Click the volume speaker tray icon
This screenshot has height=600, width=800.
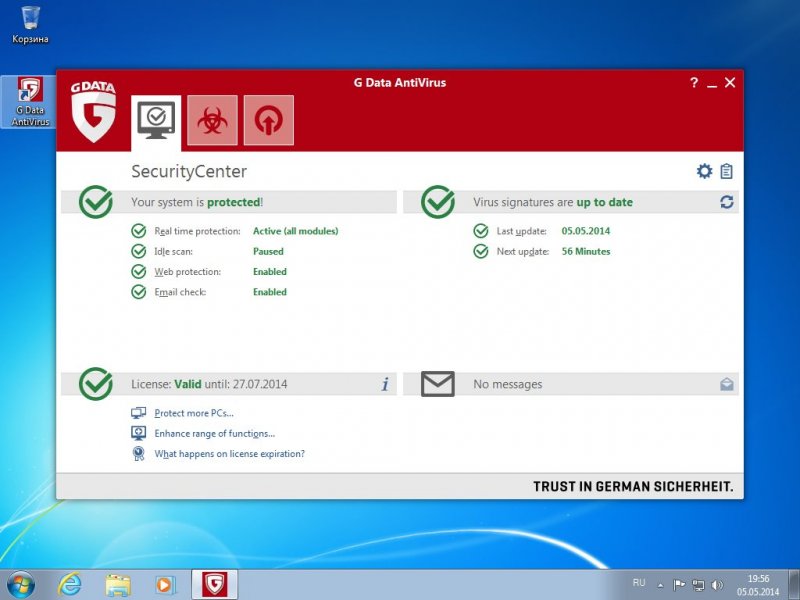(x=717, y=585)
